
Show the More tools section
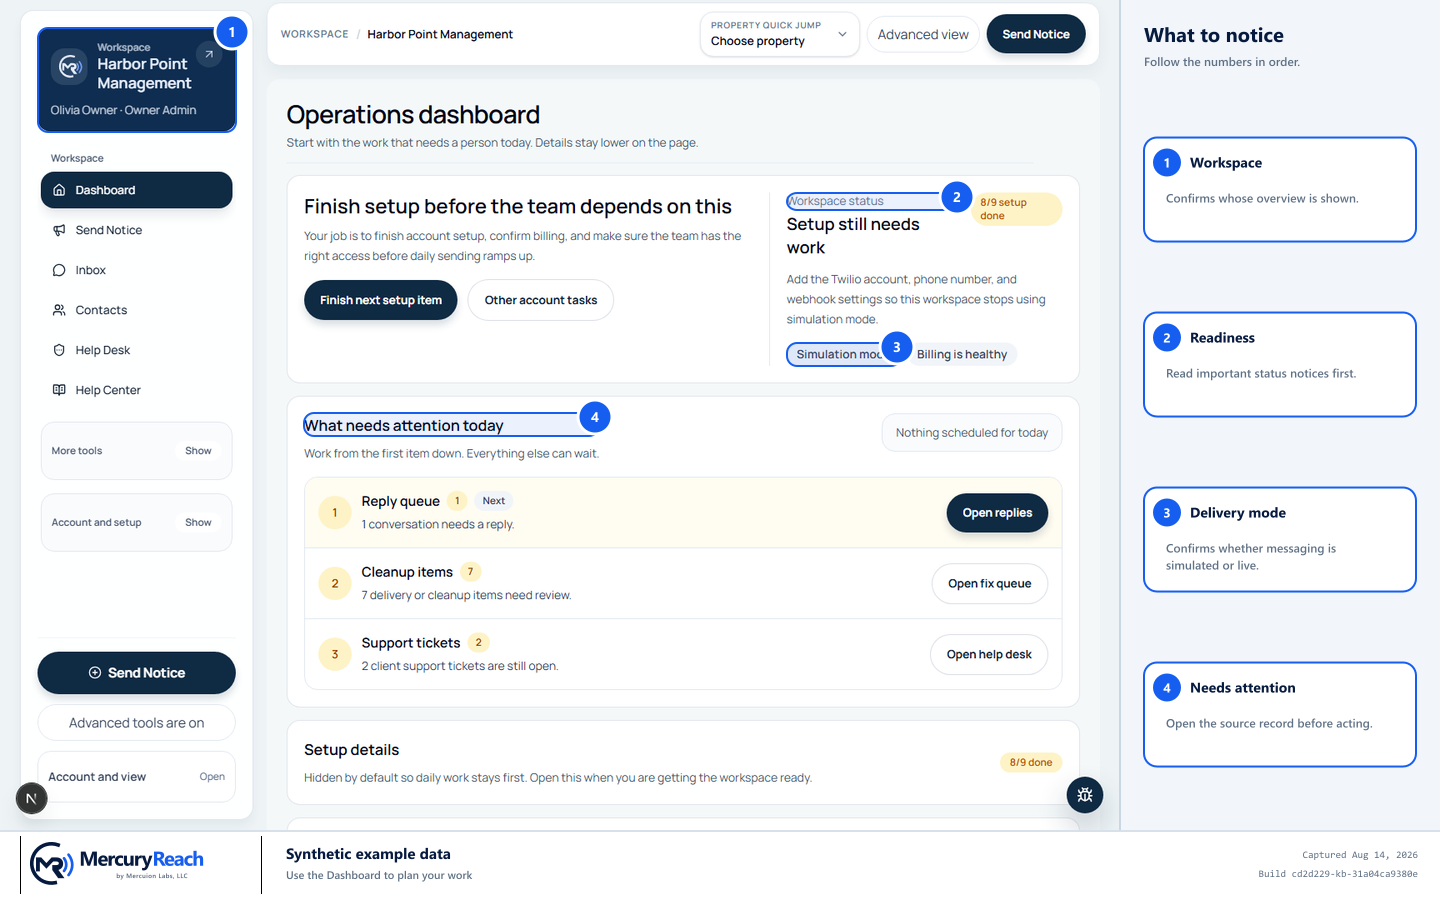198,451
